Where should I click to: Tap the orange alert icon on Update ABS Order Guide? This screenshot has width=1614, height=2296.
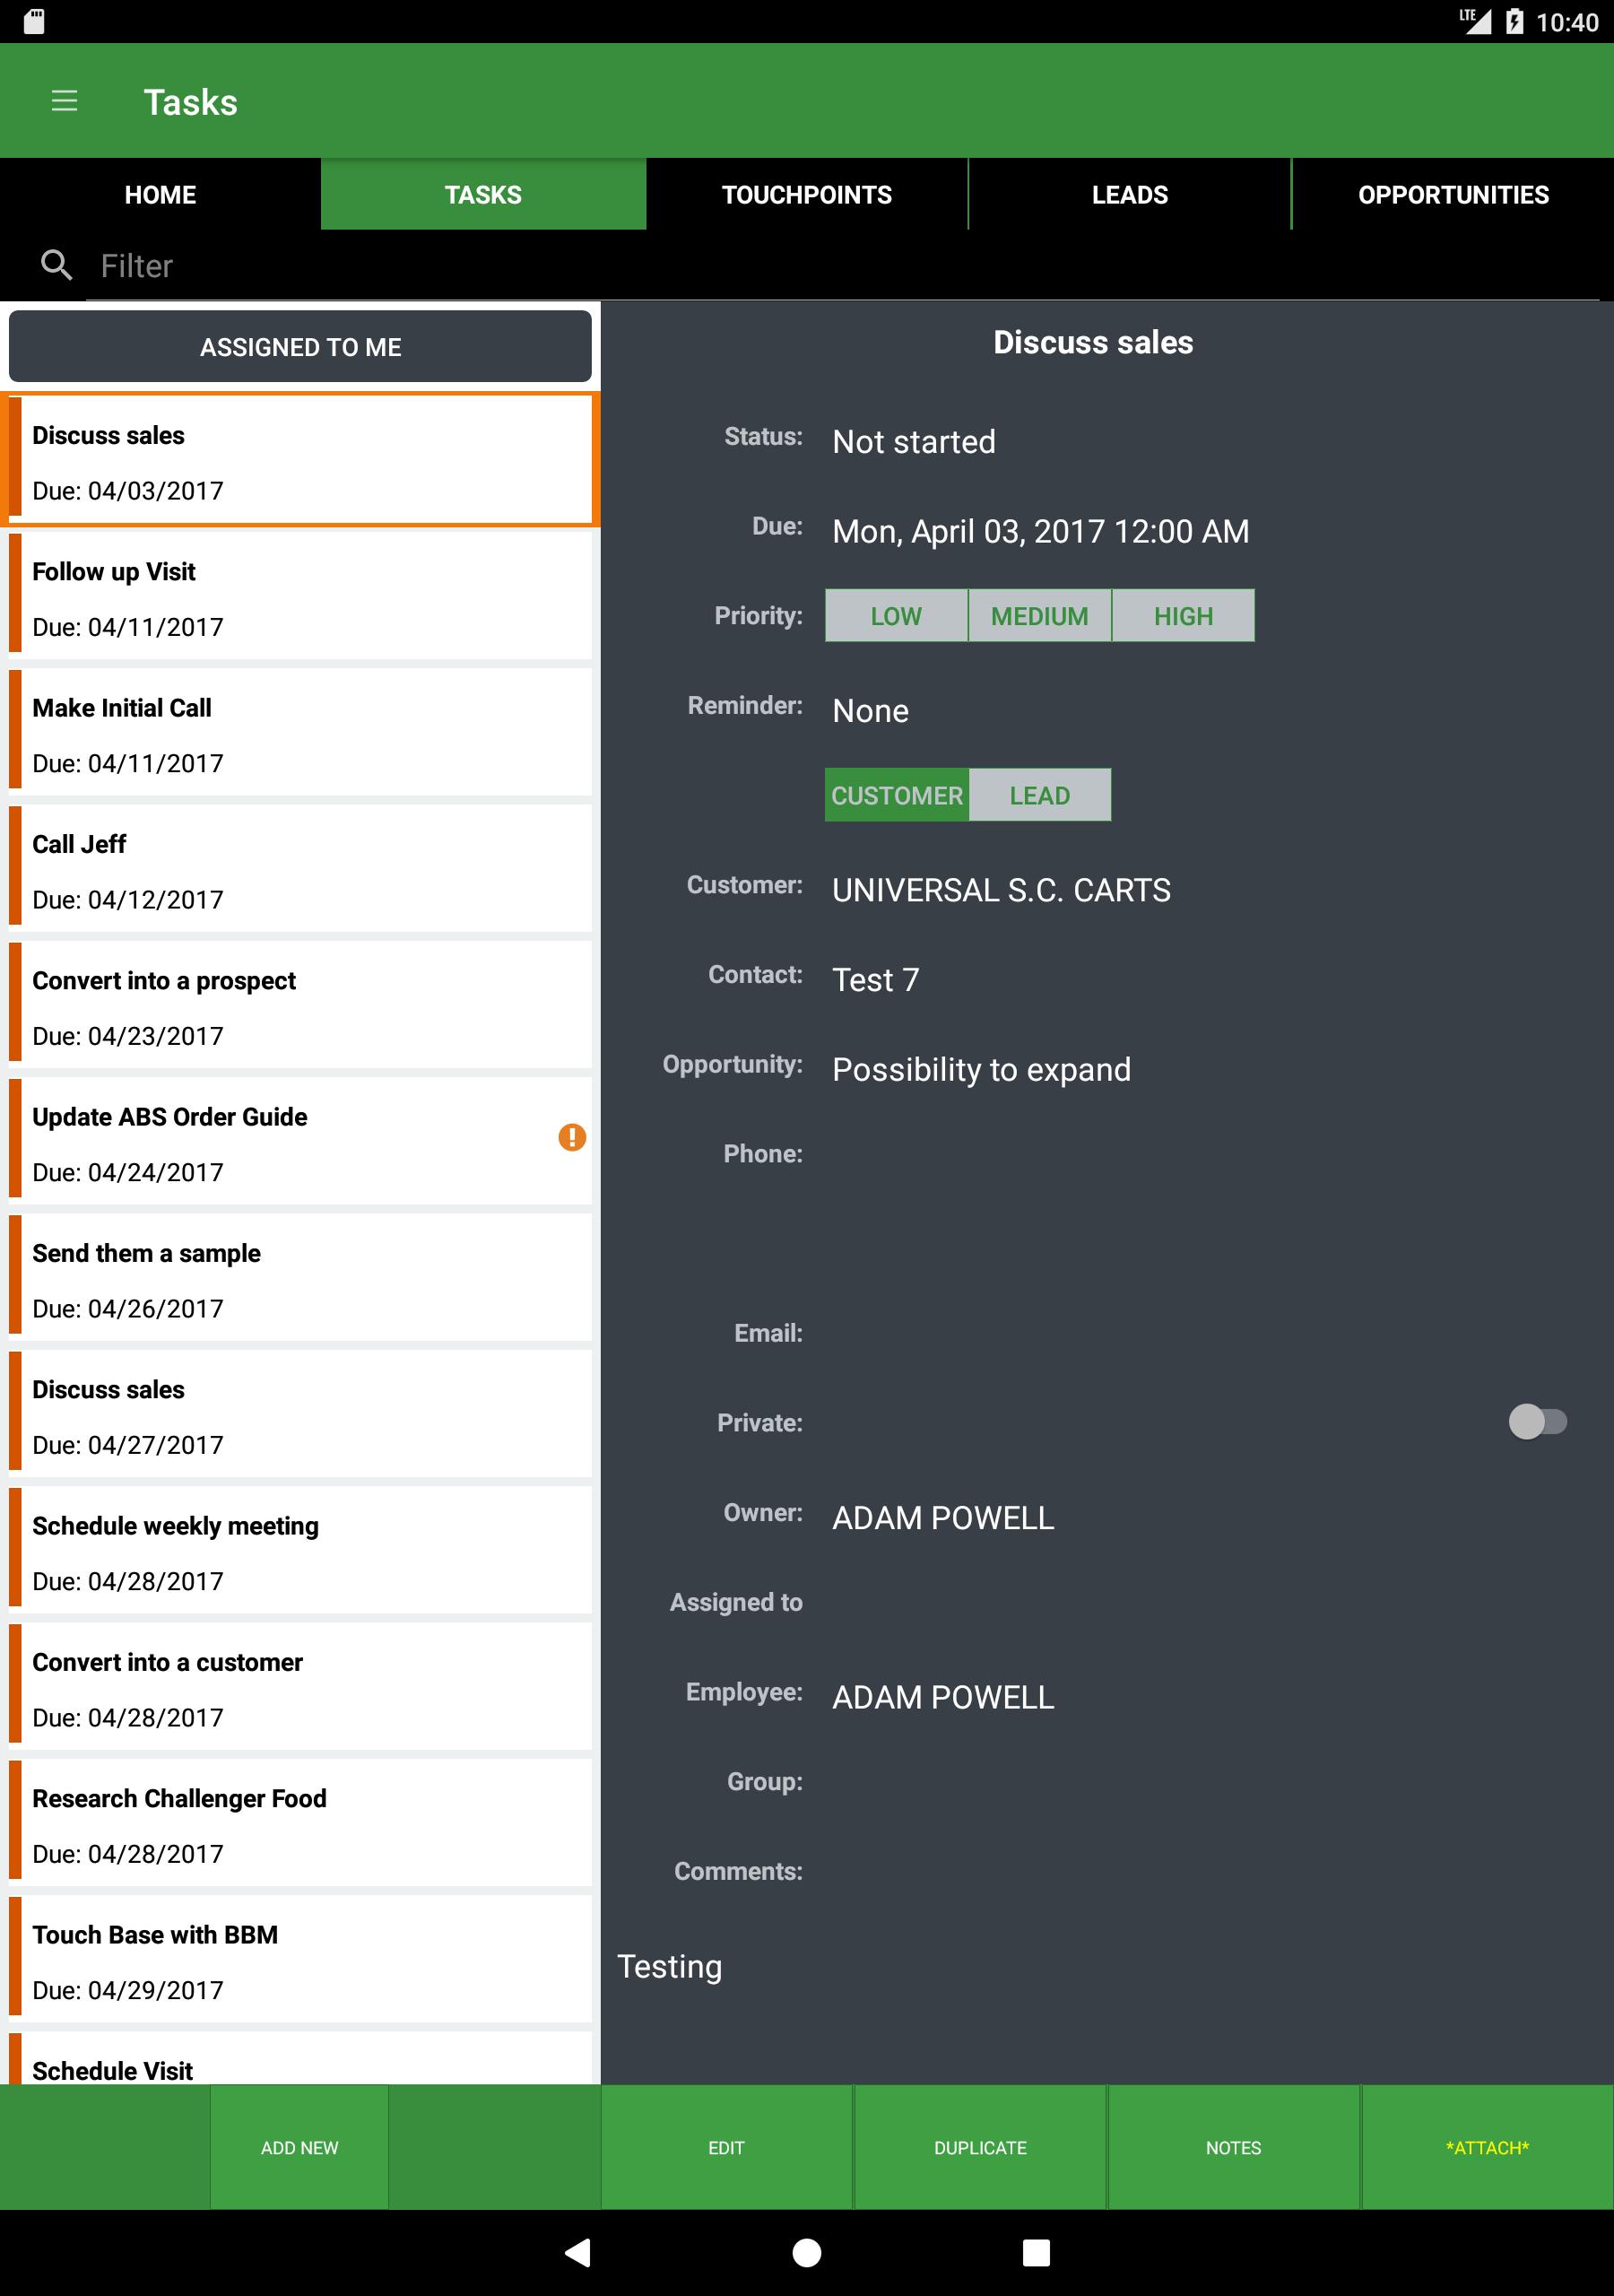click(x=571, y=1137)
